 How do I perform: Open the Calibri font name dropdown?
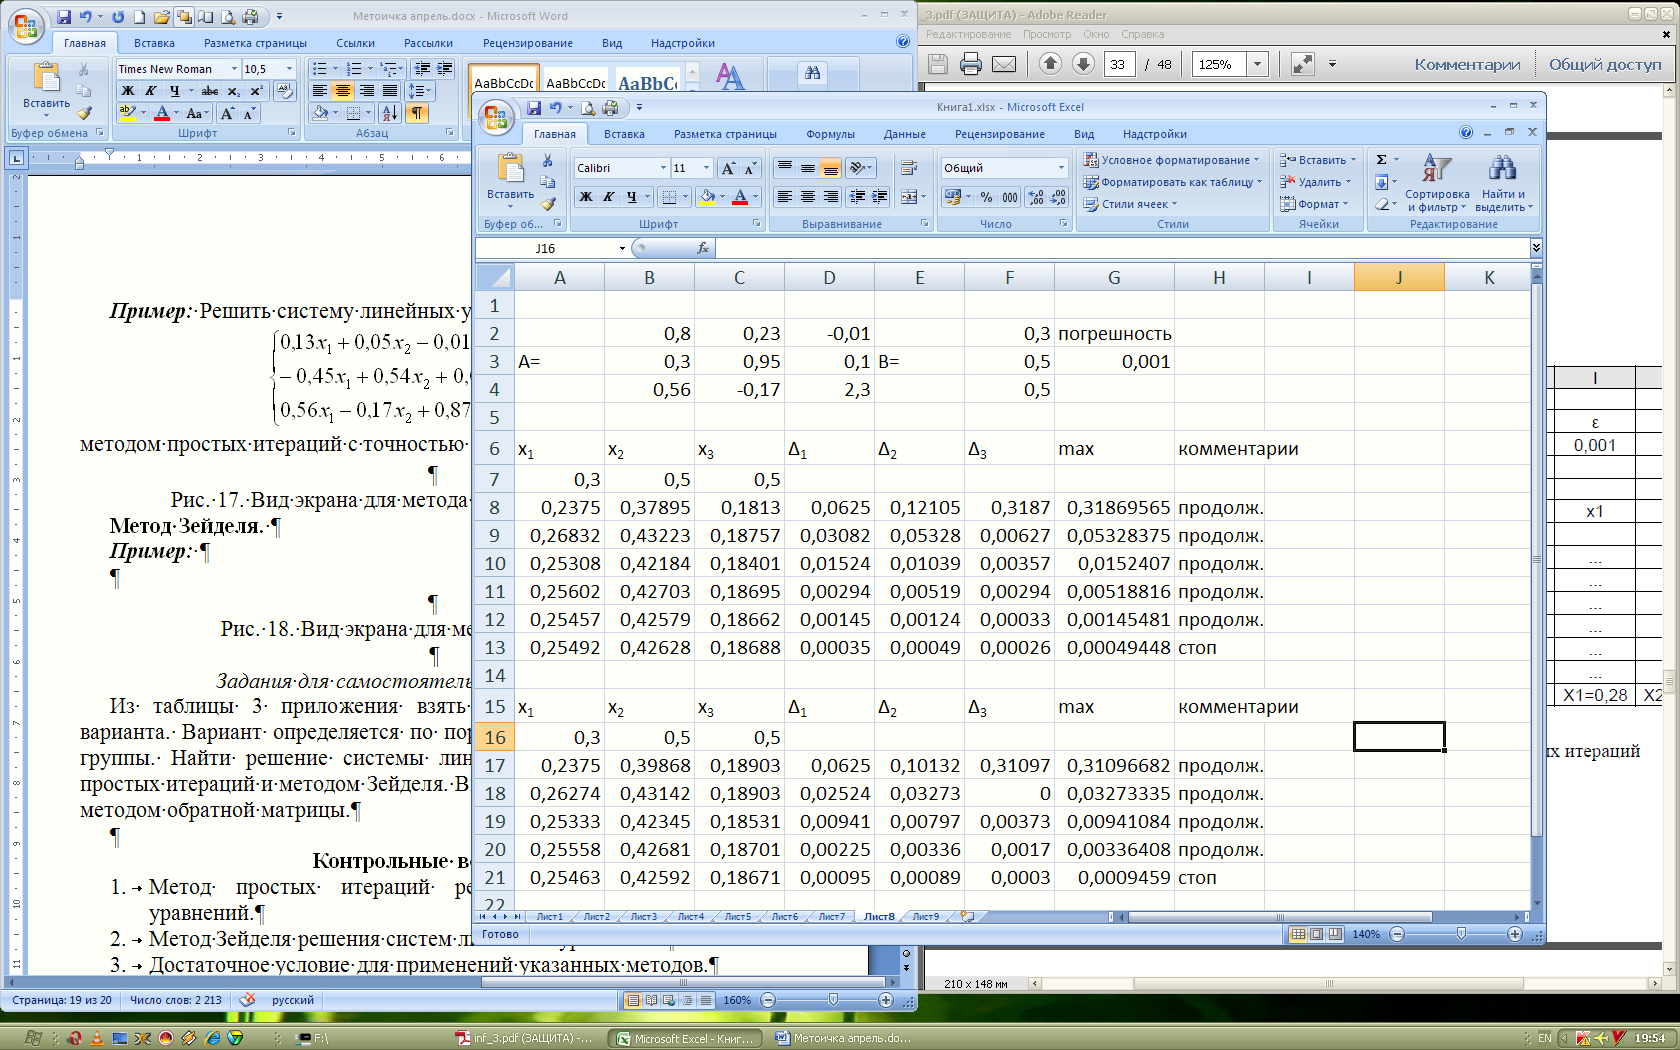point(663,168)
